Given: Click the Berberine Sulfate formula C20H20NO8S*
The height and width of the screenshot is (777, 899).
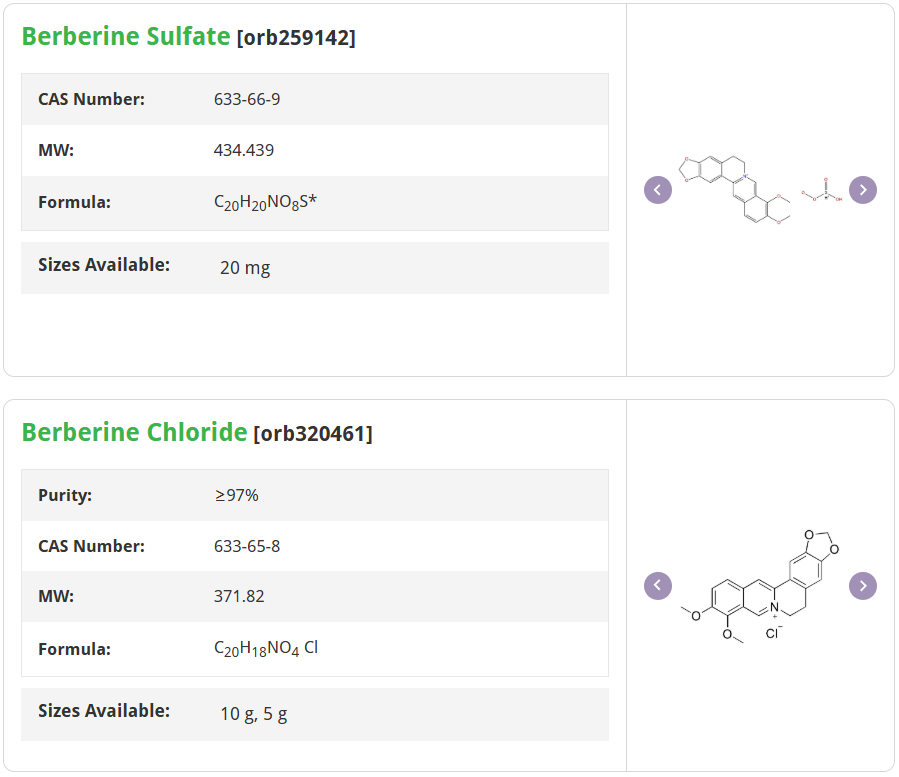Looking at the screenshot, I should (265, 202).
